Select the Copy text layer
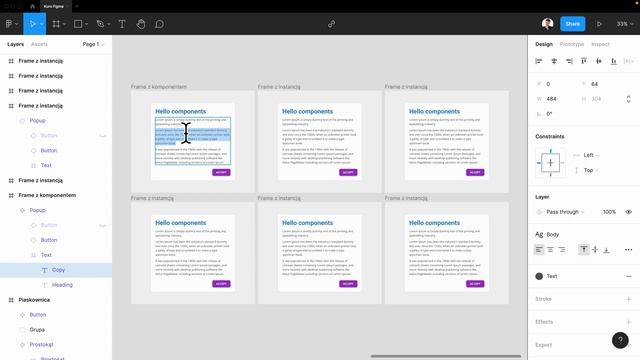Screen dimensions: 640x360 56,270
